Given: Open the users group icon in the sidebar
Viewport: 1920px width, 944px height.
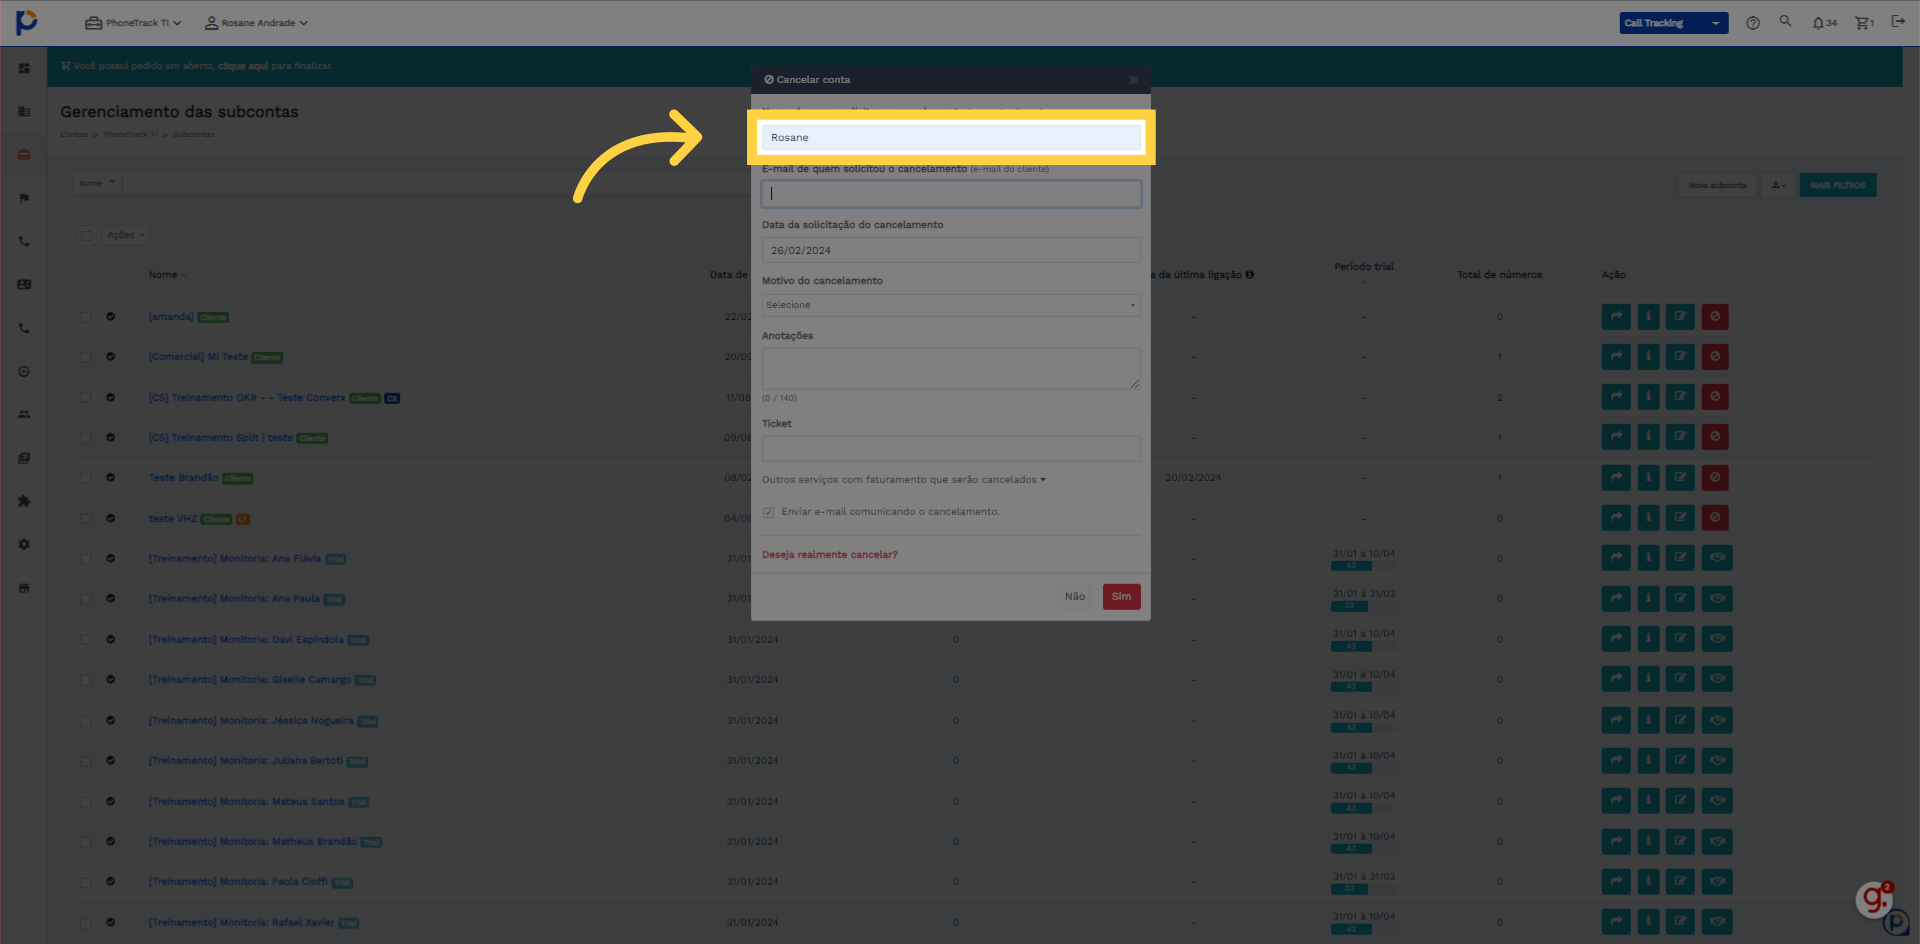Looking at the screenshot, I should tap(24, 414).
